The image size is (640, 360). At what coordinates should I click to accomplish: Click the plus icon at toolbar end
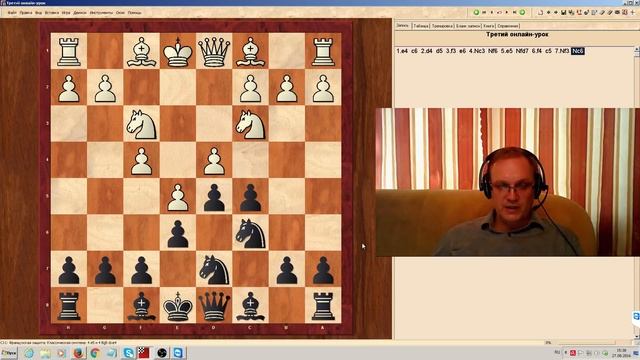(x=633, y=13)
